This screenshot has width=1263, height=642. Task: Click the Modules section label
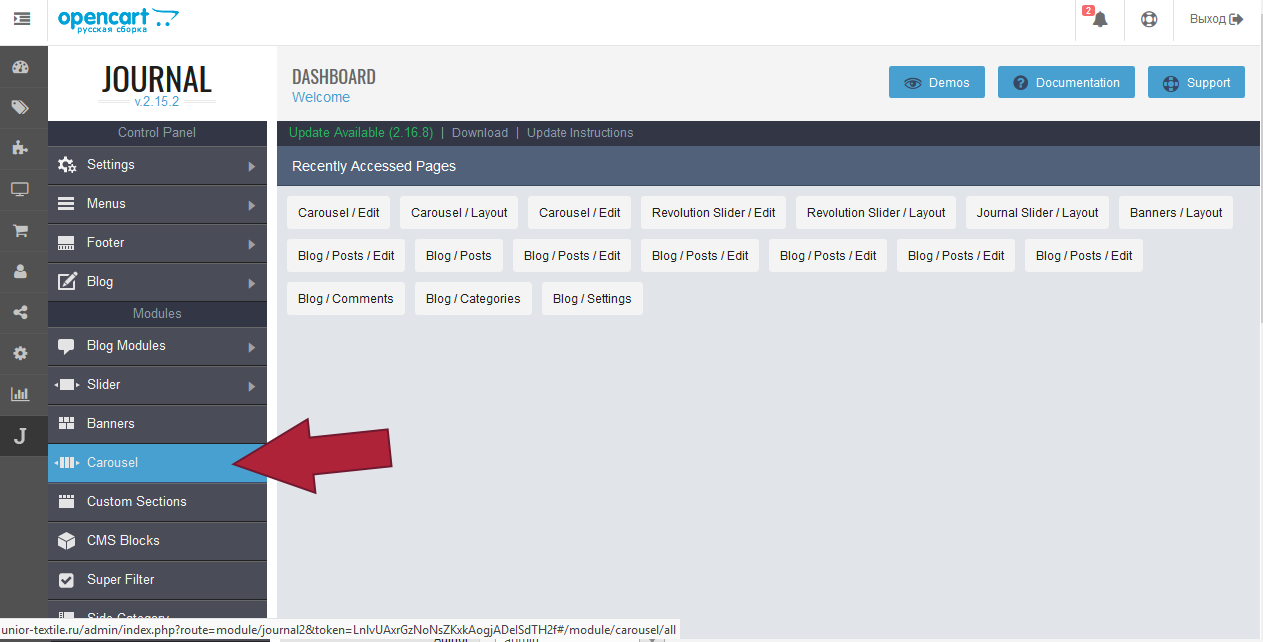pos(157,314)
